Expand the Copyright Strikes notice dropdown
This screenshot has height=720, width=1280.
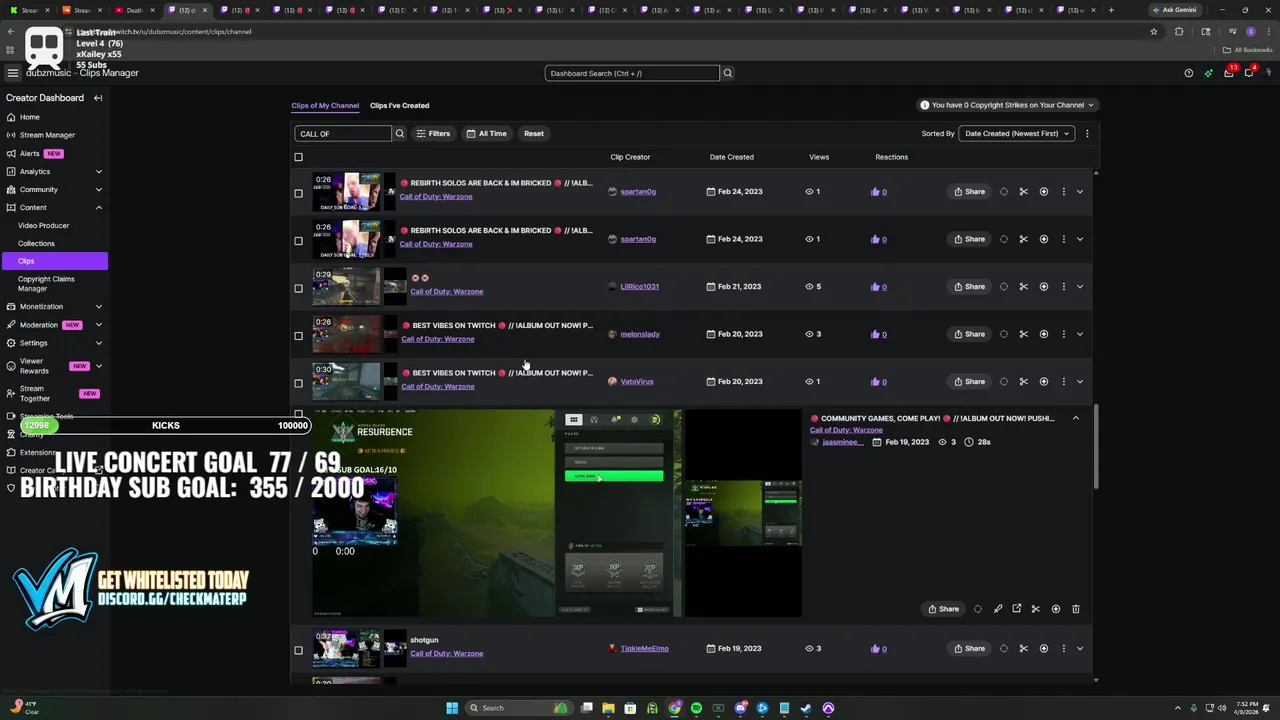click(x=1008, y=105)
